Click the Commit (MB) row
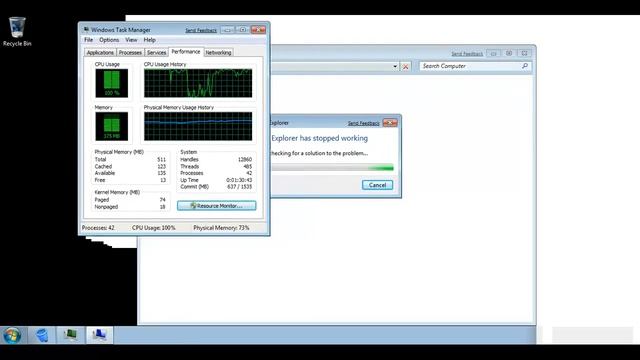The width and height of the screenshot is (640, 360). coord(216,187)
